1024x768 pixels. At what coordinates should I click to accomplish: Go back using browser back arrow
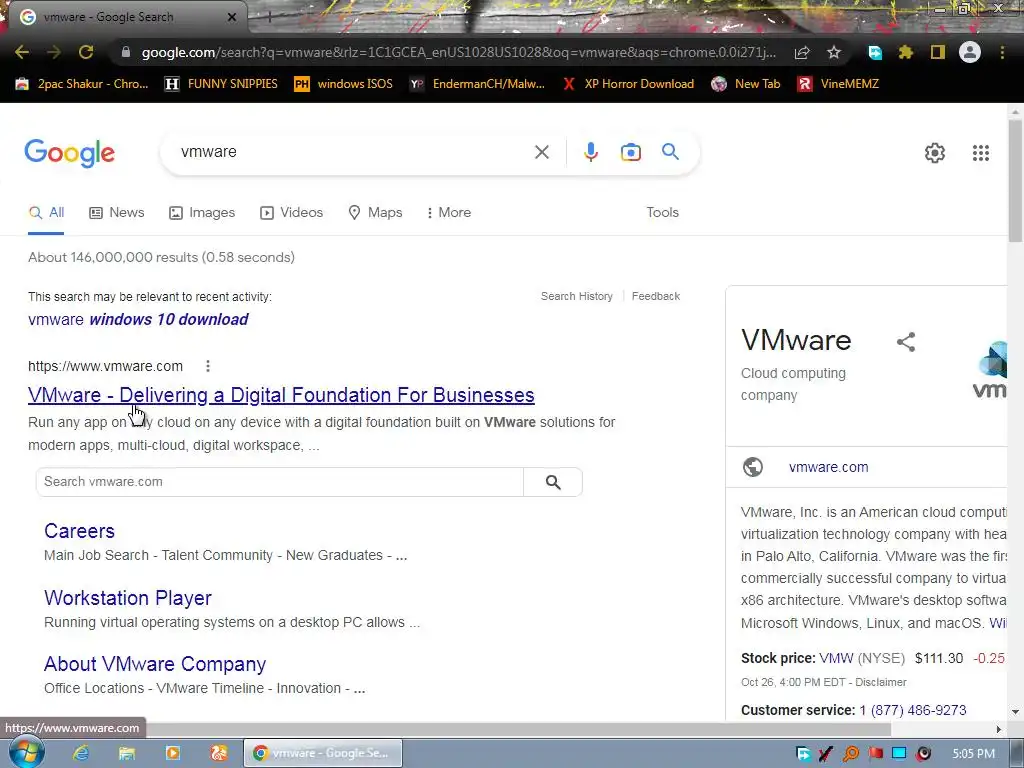coord(22,52)
